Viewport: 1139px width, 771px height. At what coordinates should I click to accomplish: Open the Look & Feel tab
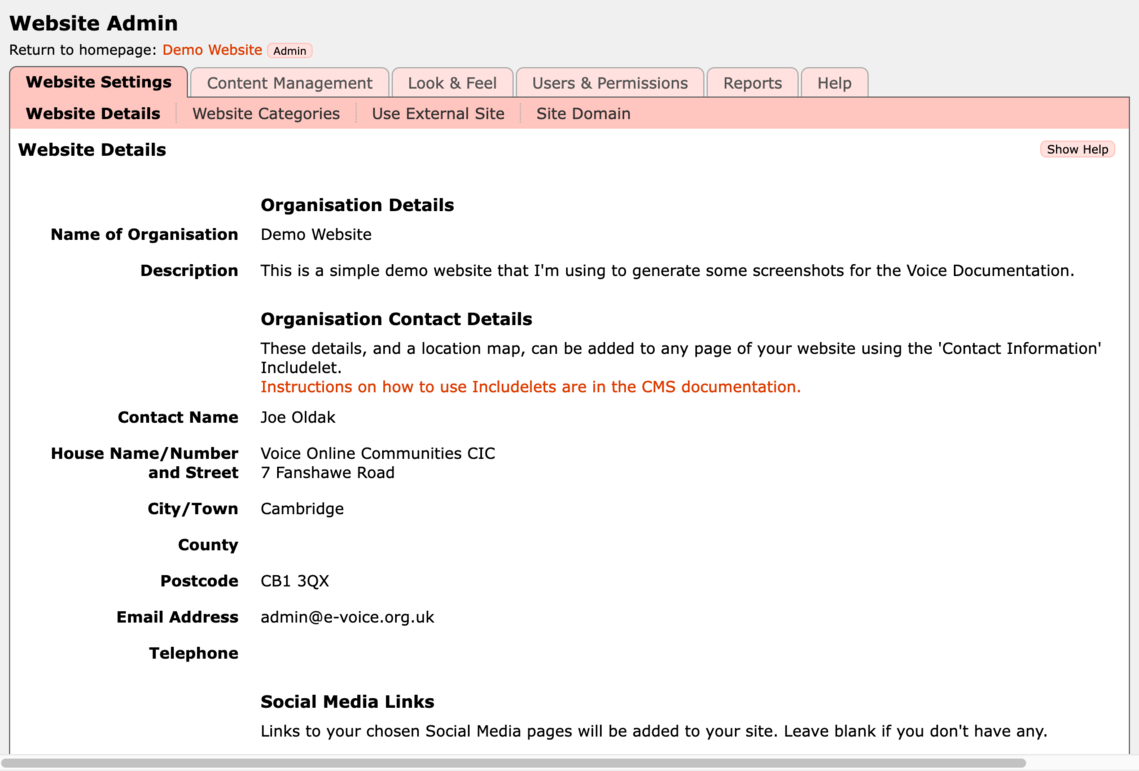pyautogui.click(x=452, y=83)
